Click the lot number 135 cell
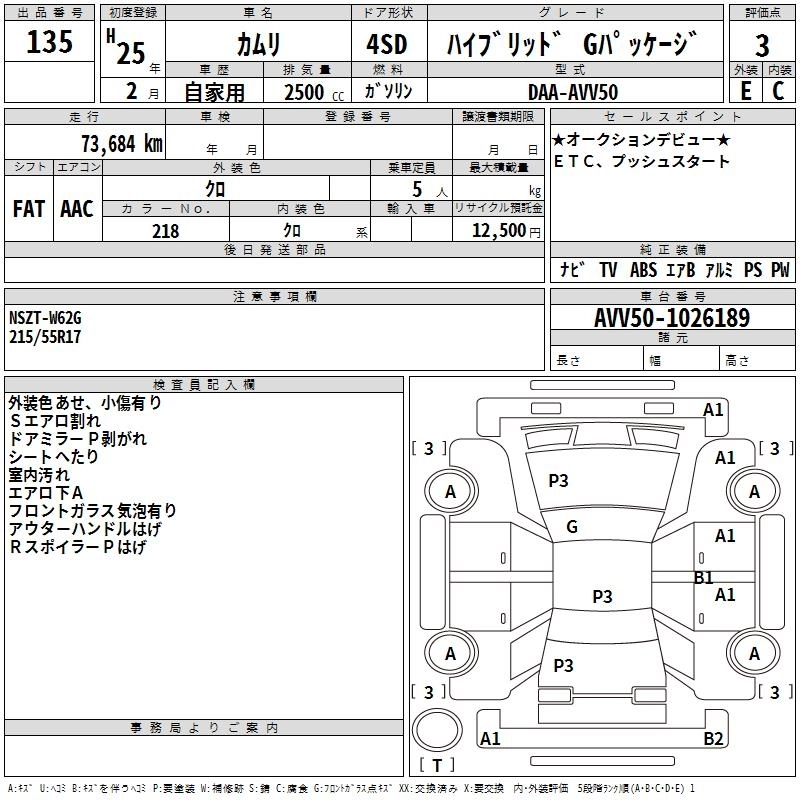Viewport: 800px width, 800px height. point(50,42)
